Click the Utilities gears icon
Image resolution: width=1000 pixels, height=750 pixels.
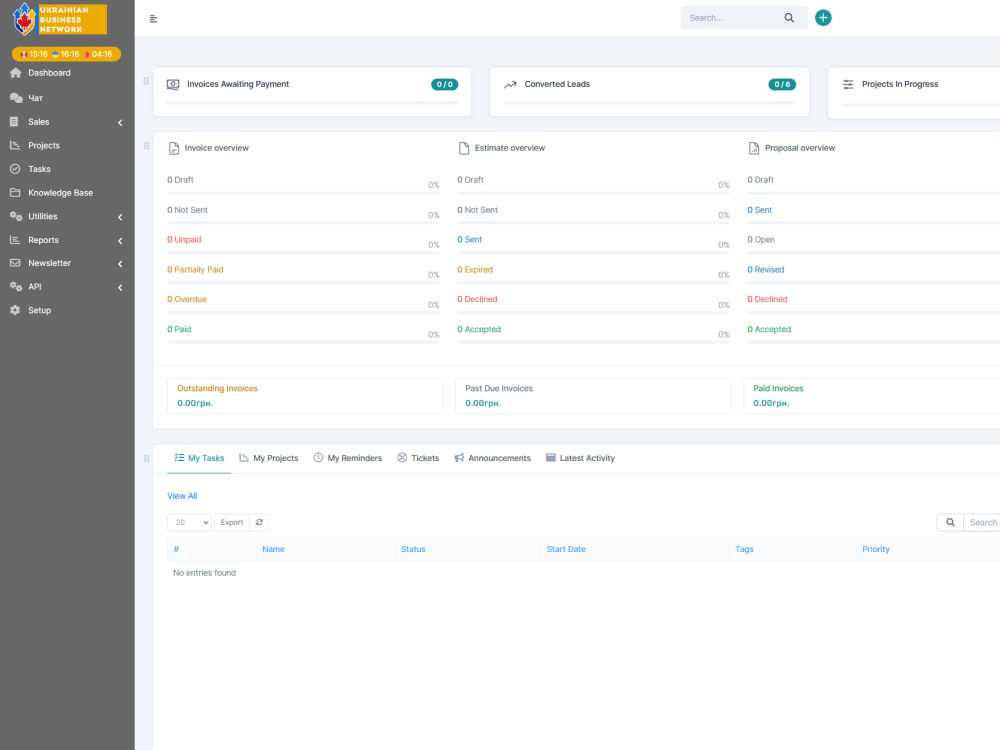pos(16,216)
